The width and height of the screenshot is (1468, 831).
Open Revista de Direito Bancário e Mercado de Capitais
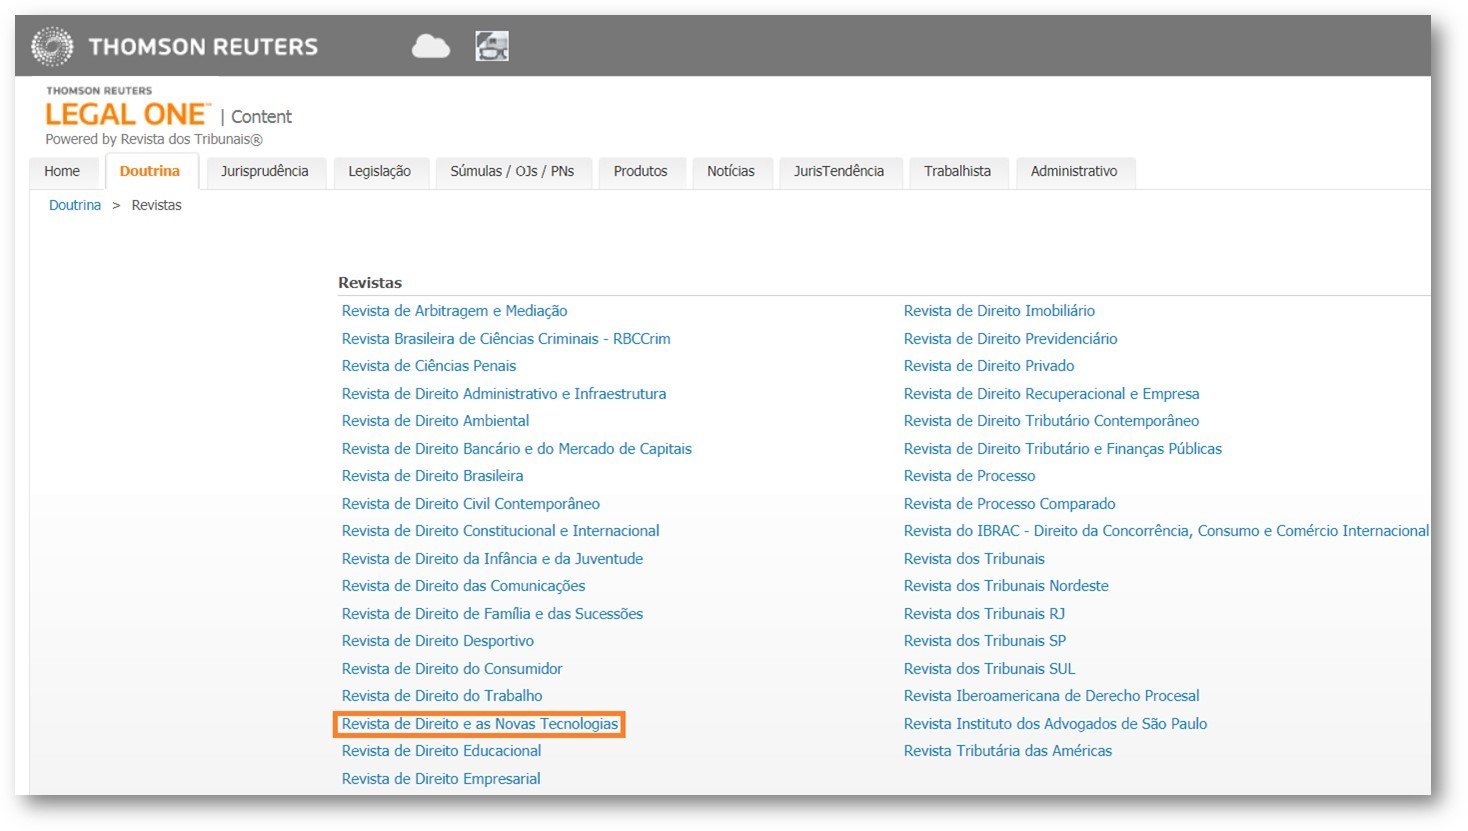517,449
